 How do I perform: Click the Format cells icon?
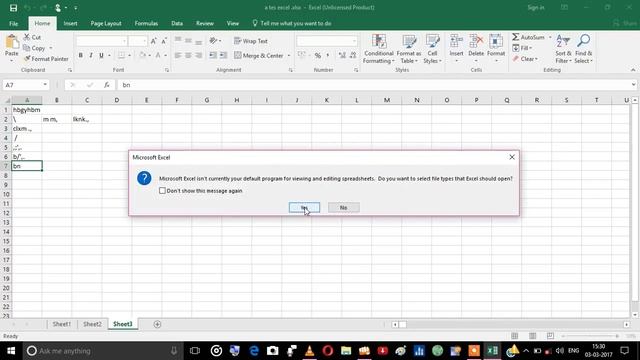pos(496,42)
